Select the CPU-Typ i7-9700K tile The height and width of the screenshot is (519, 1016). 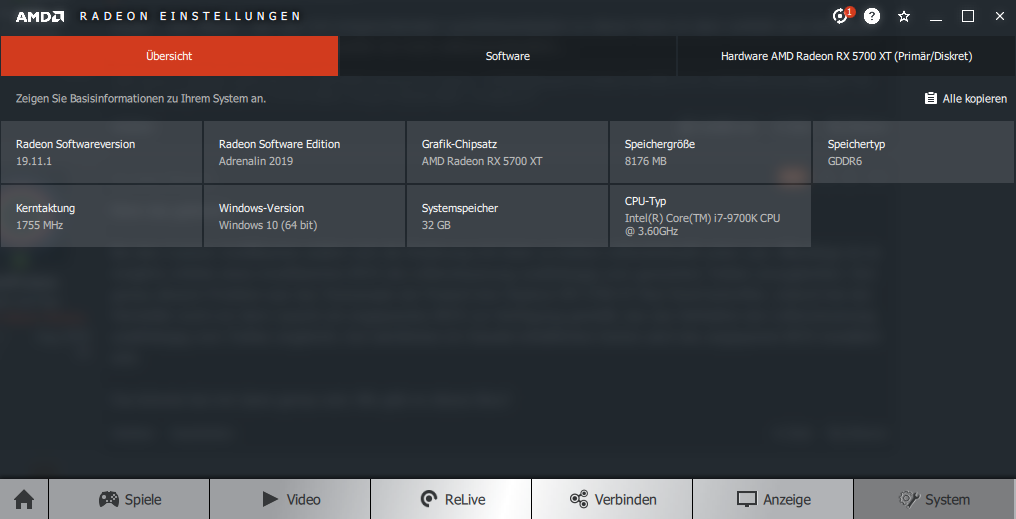pyautogui.click(x=710, y=216)
